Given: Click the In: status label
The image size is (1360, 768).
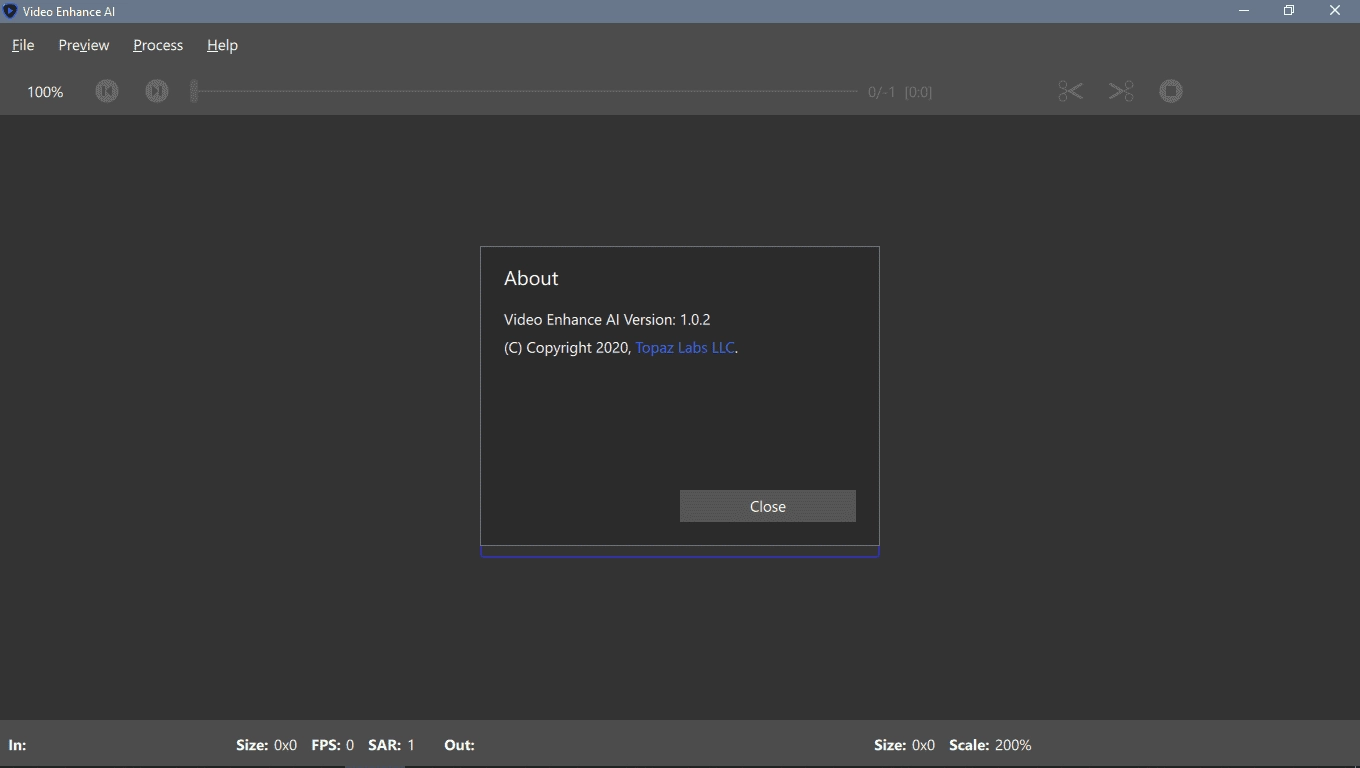Looking at the screenshot, I should tap(17, 745).
